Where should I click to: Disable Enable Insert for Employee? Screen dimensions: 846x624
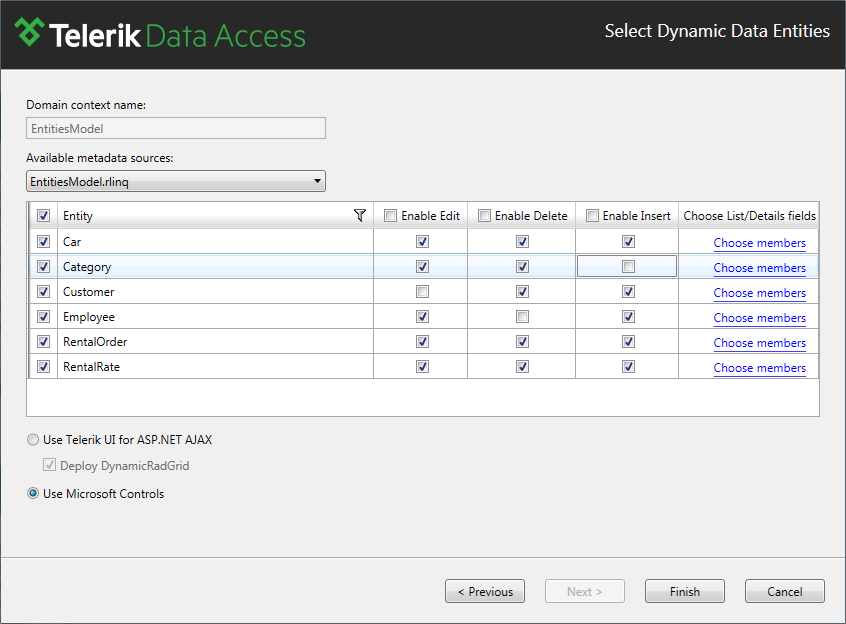(629, 317)
